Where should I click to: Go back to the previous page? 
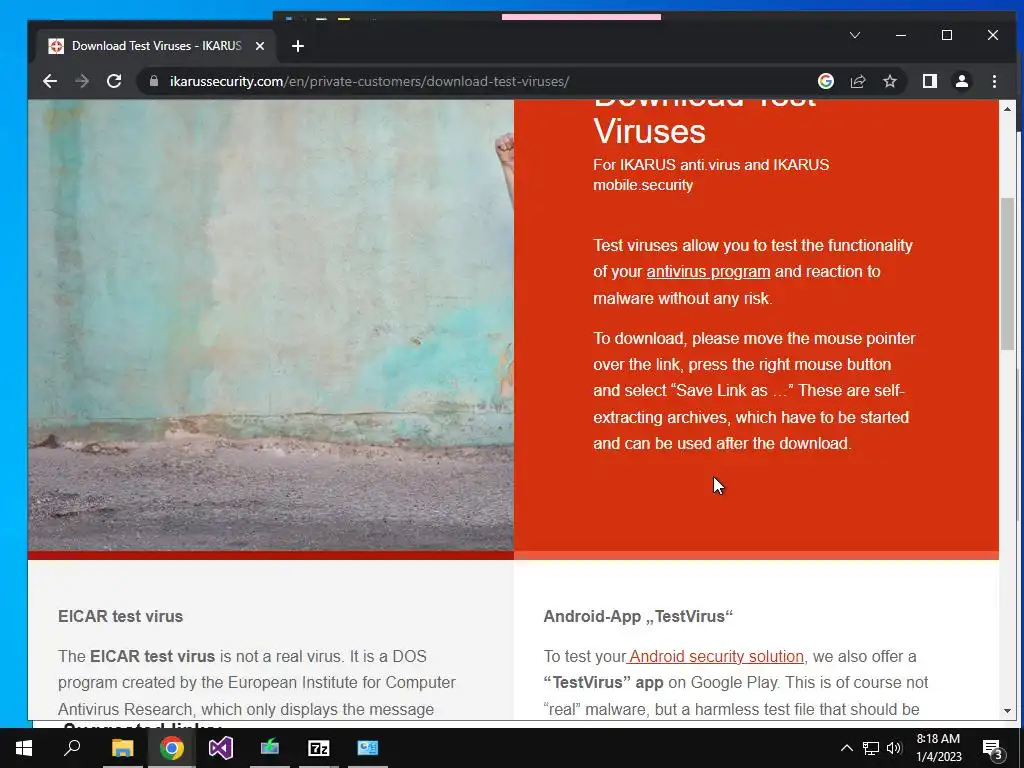(x=50, y=82)
